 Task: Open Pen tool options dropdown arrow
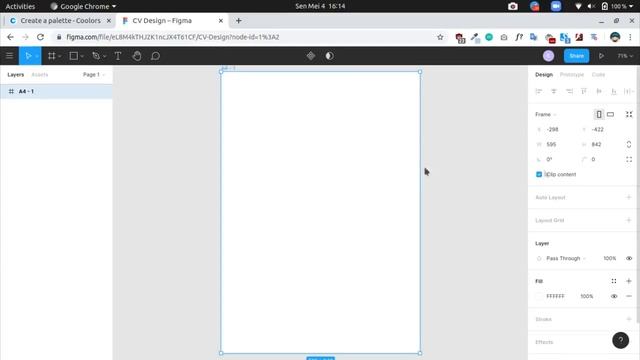pos(104,56)
